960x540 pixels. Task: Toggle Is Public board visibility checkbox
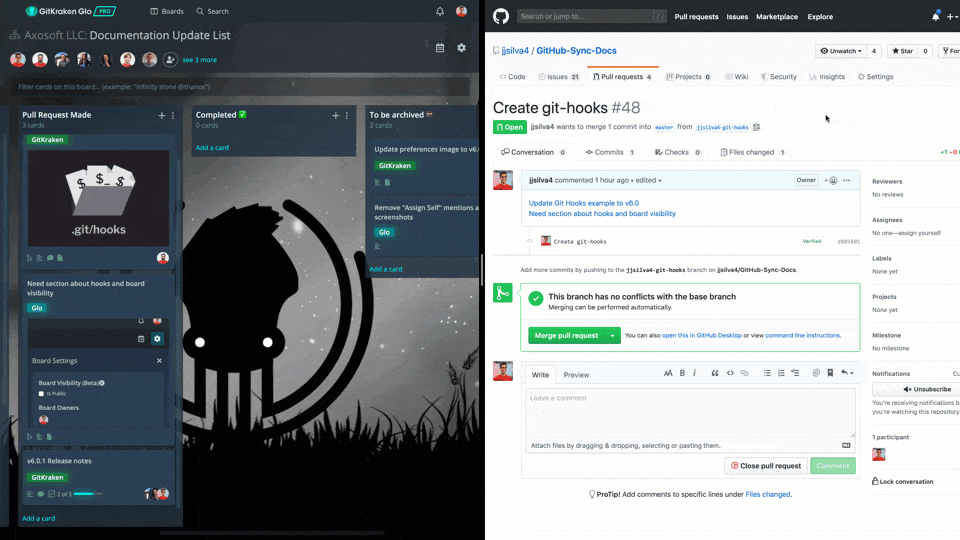coord(41,394)
